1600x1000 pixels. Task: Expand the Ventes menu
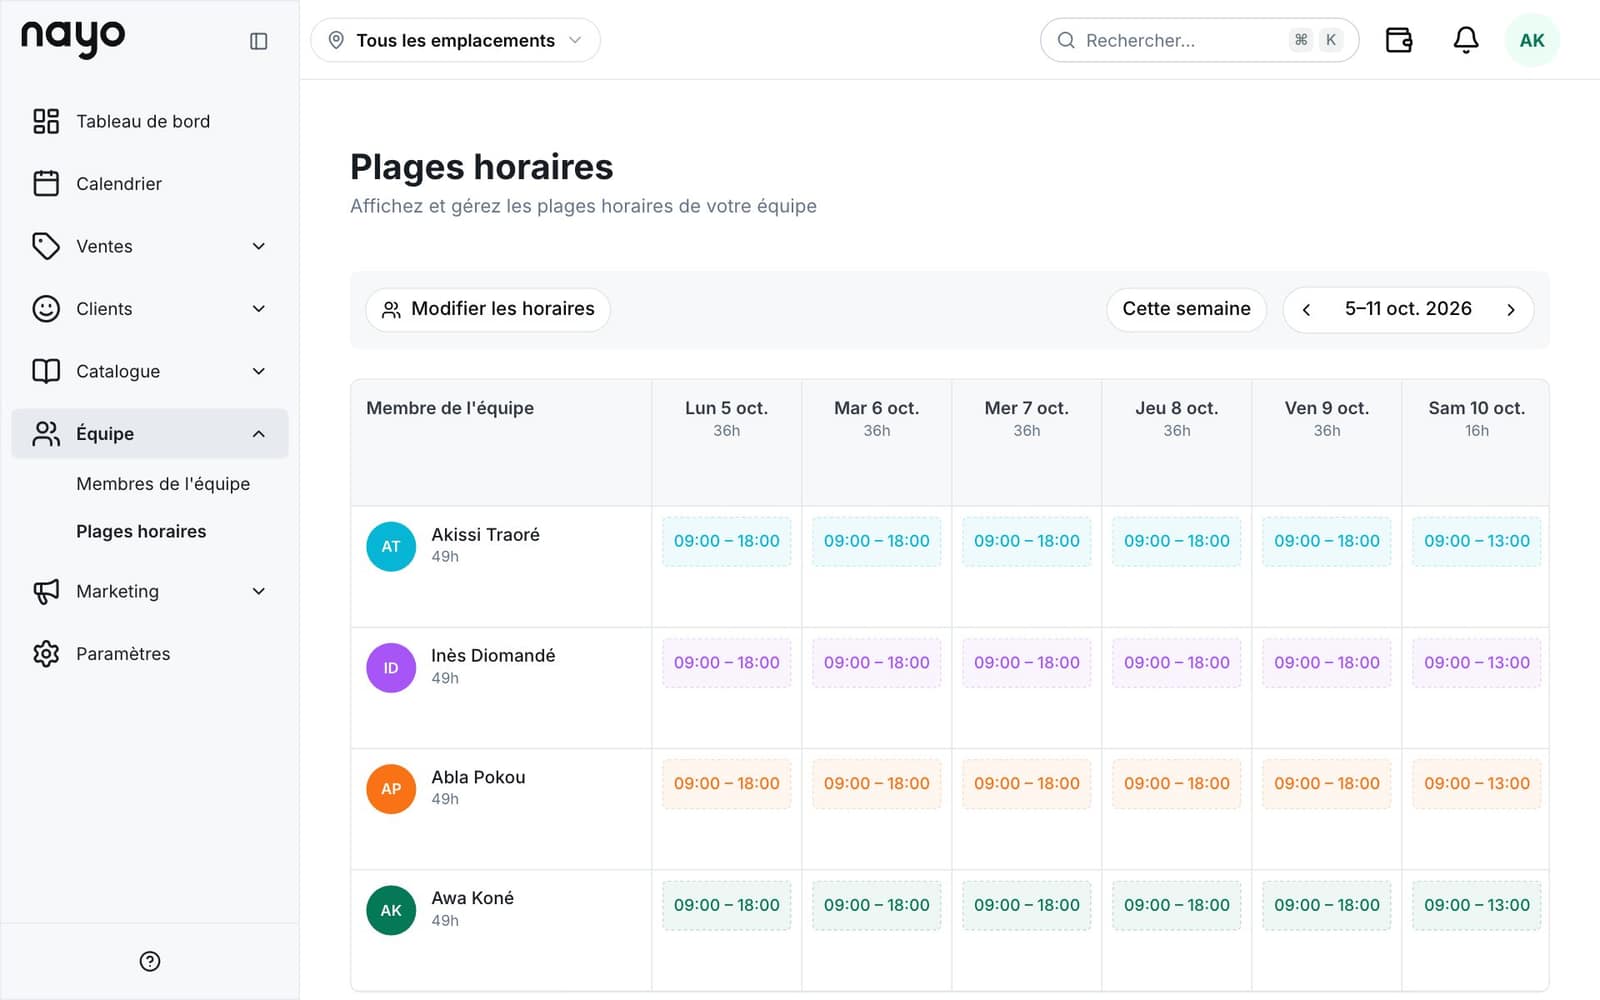pyautogui.click(x=150, y=246)
